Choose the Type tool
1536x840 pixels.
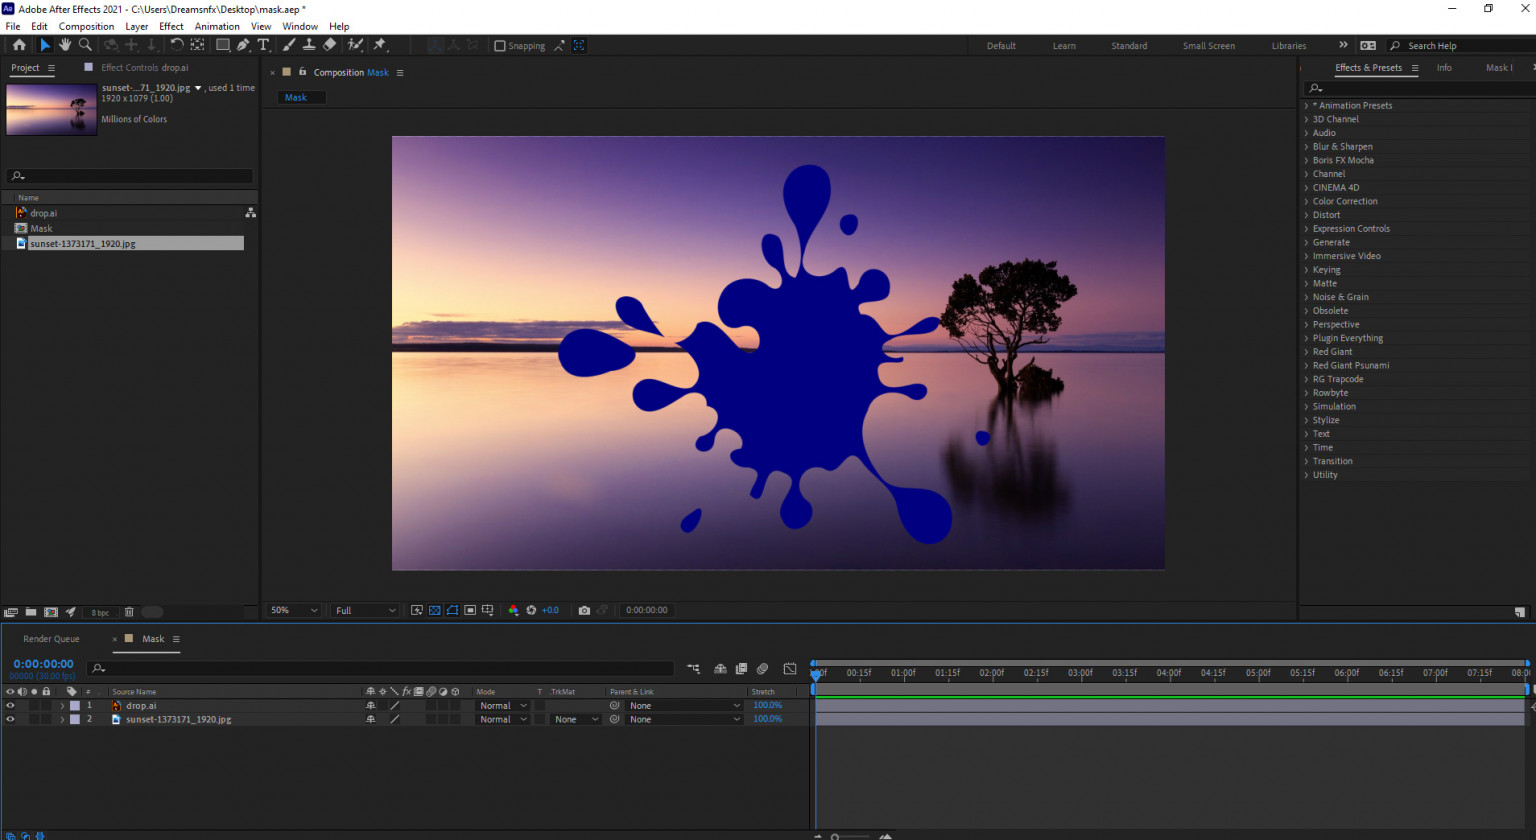point(263,45)
